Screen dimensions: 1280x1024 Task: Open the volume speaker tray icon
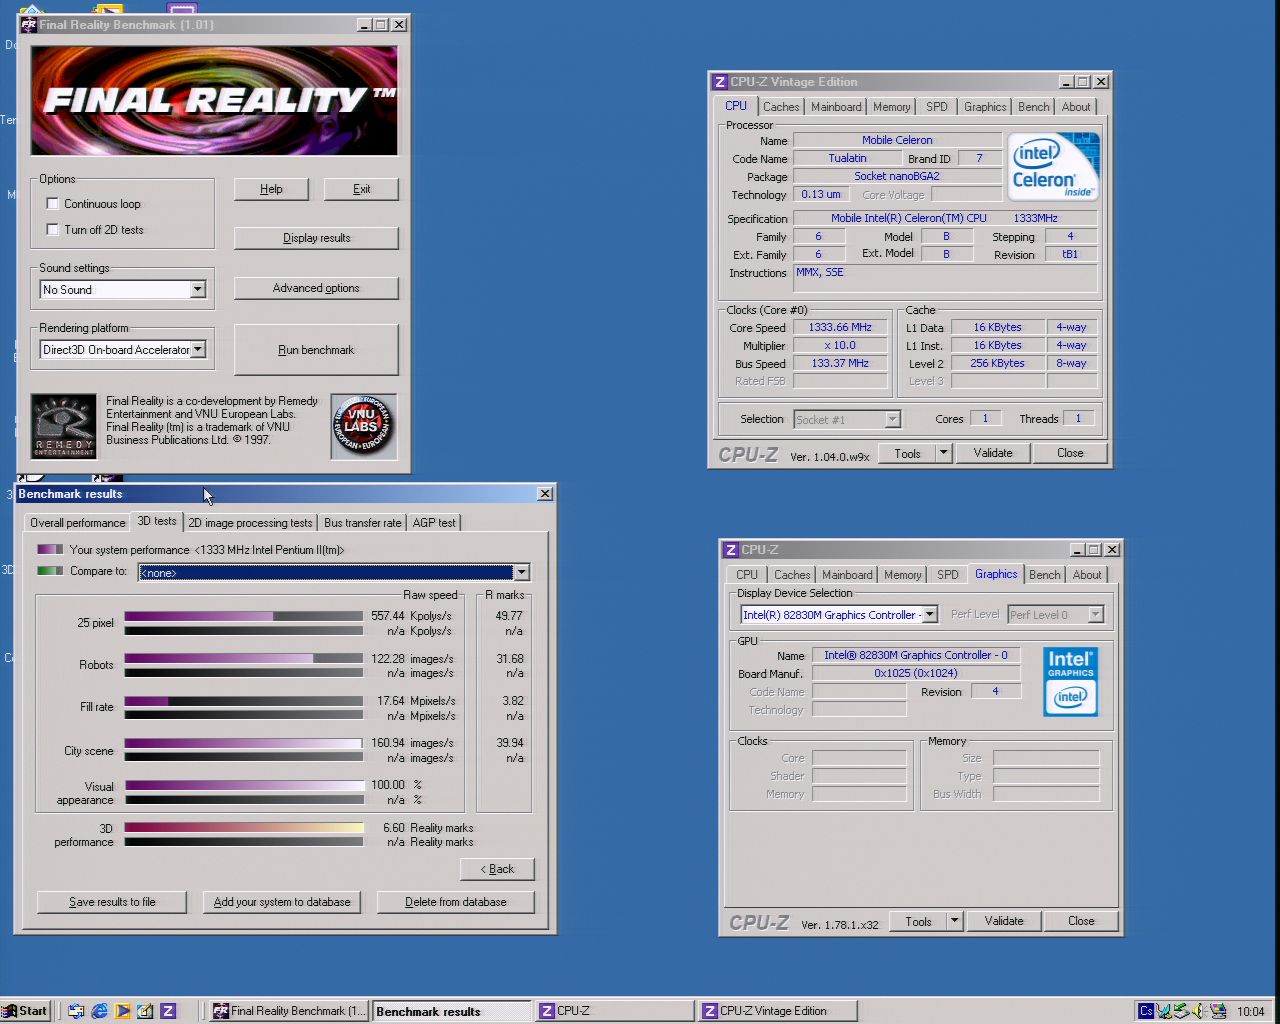[x=1199, y=1011]
